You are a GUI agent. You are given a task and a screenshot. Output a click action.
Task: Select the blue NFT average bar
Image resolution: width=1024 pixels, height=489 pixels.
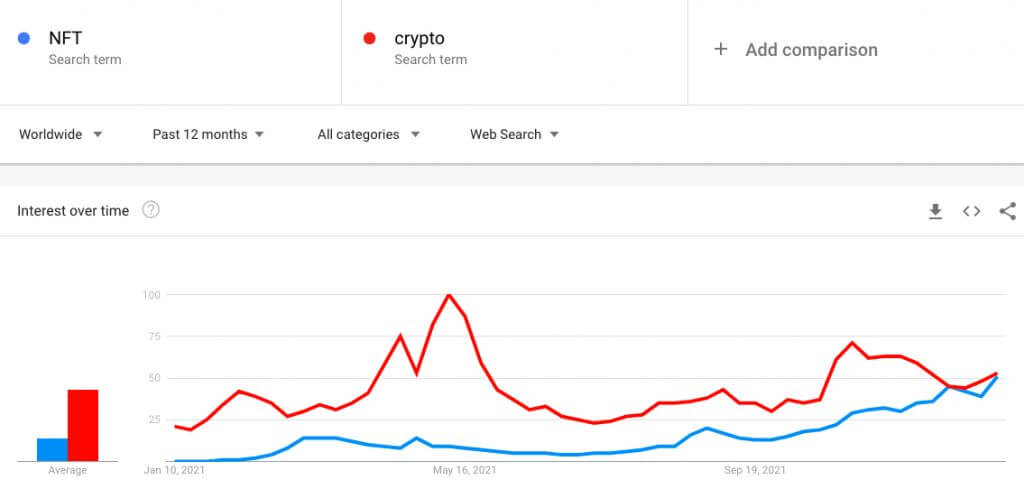click(x=52, y=449)
